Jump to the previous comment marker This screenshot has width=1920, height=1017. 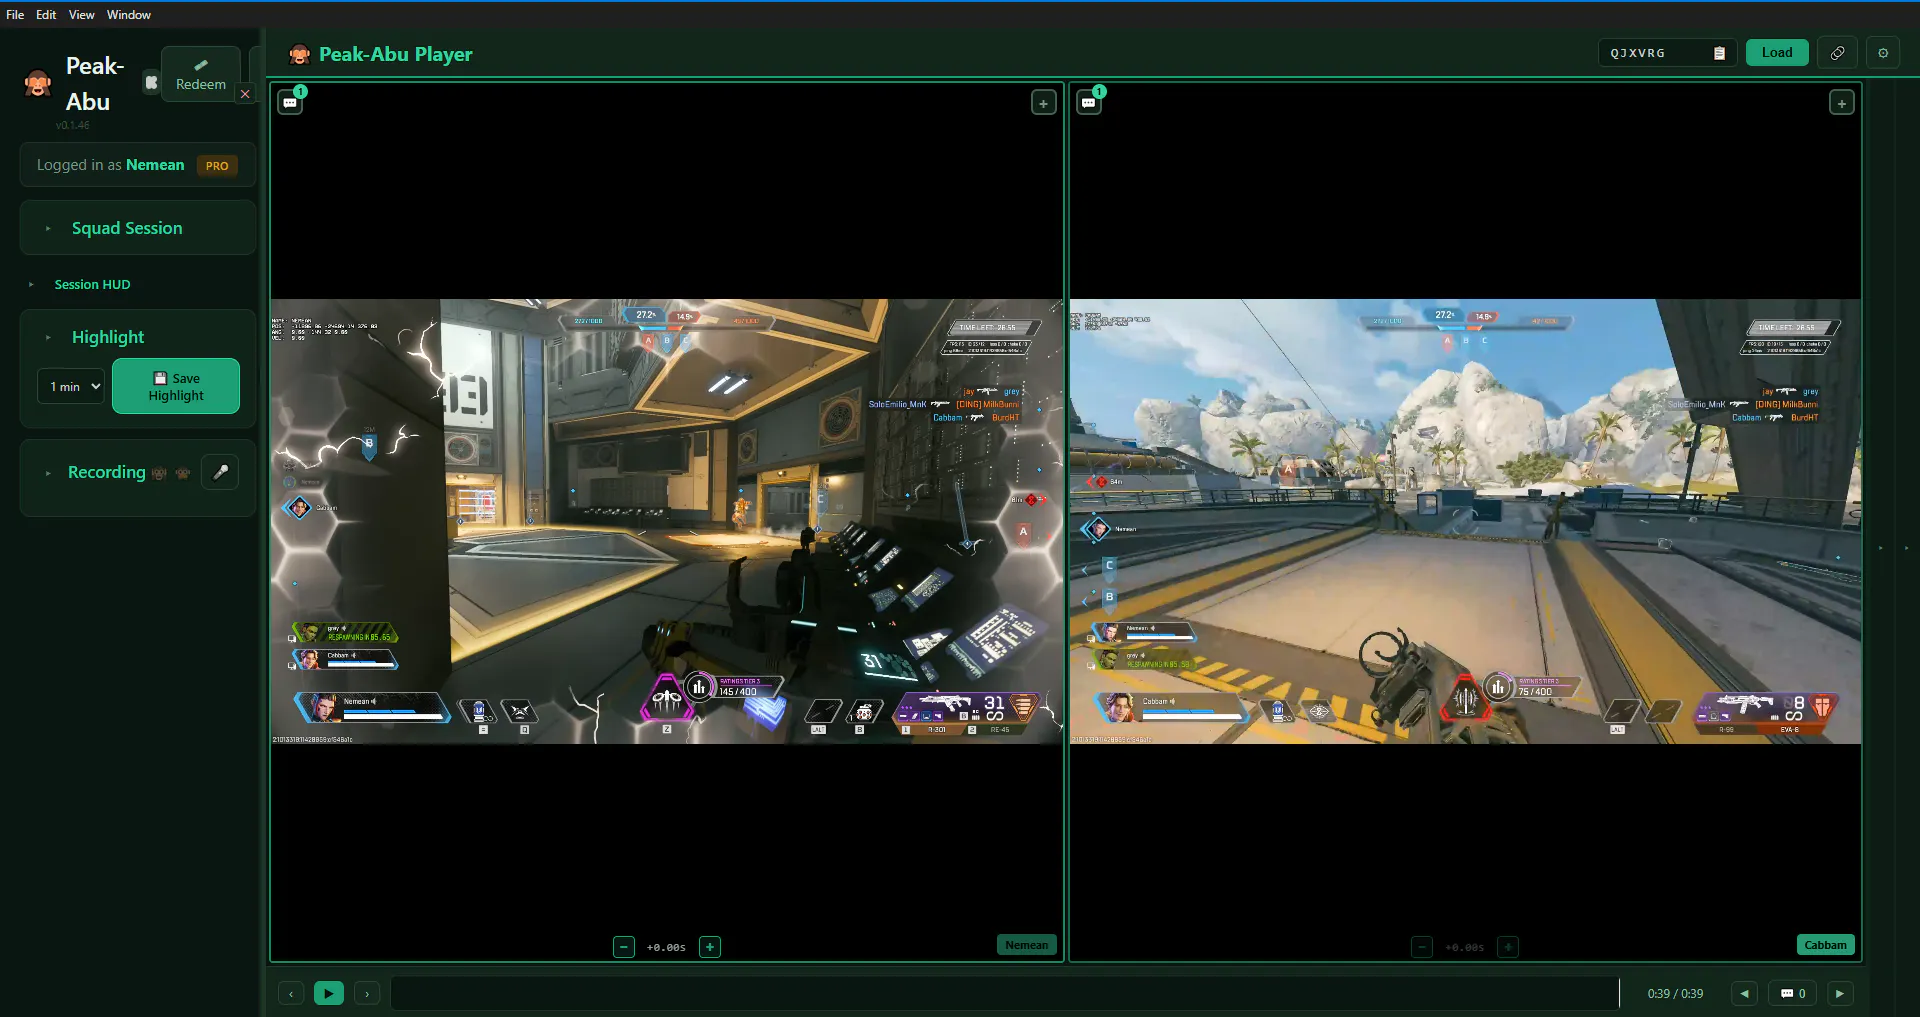(1744, 993)
